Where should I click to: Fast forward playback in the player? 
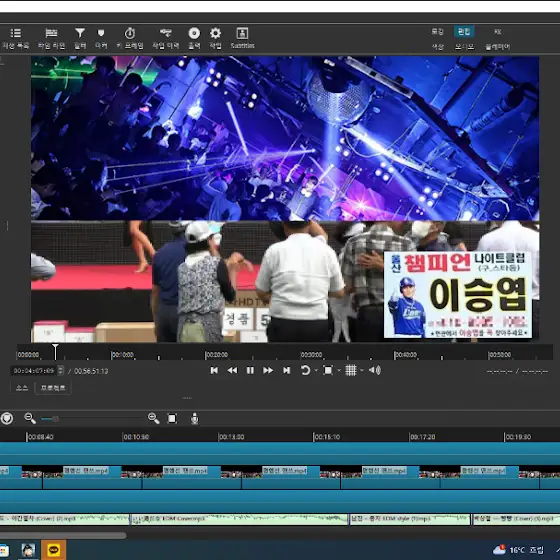coord(268,370)
